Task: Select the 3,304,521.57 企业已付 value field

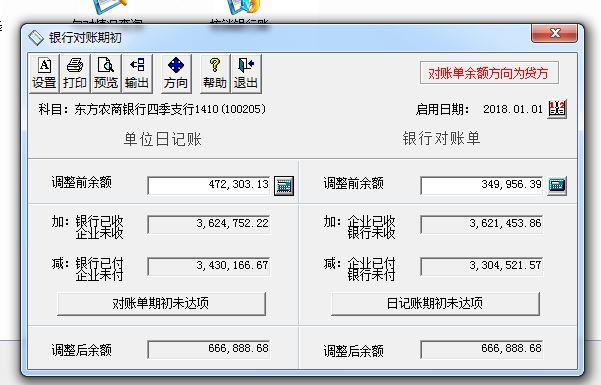Action: [x=482, y=266]
